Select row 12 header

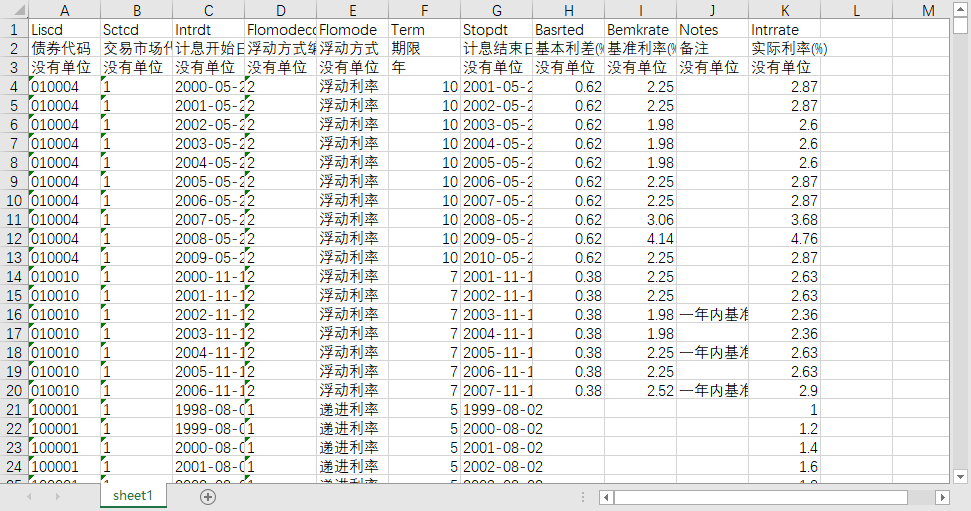(x=14, y=238)
